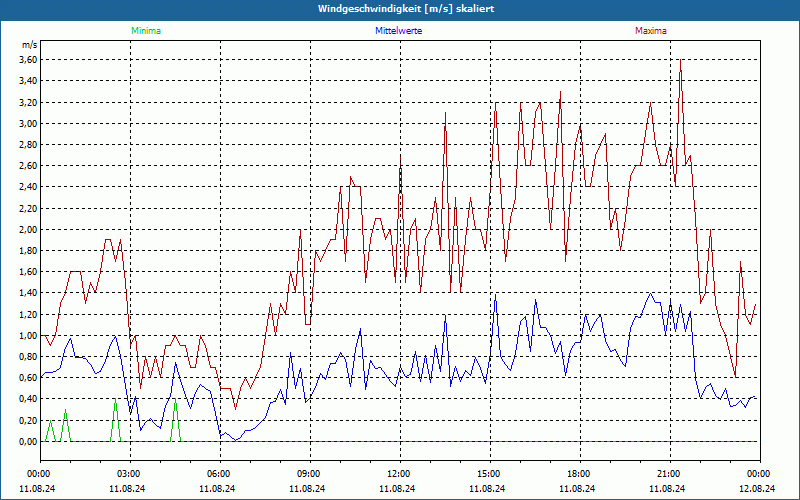This screenshot has height=500, width=800.
Task: Click the 2,80 y-axis value
Action: (x=28, y=144)
